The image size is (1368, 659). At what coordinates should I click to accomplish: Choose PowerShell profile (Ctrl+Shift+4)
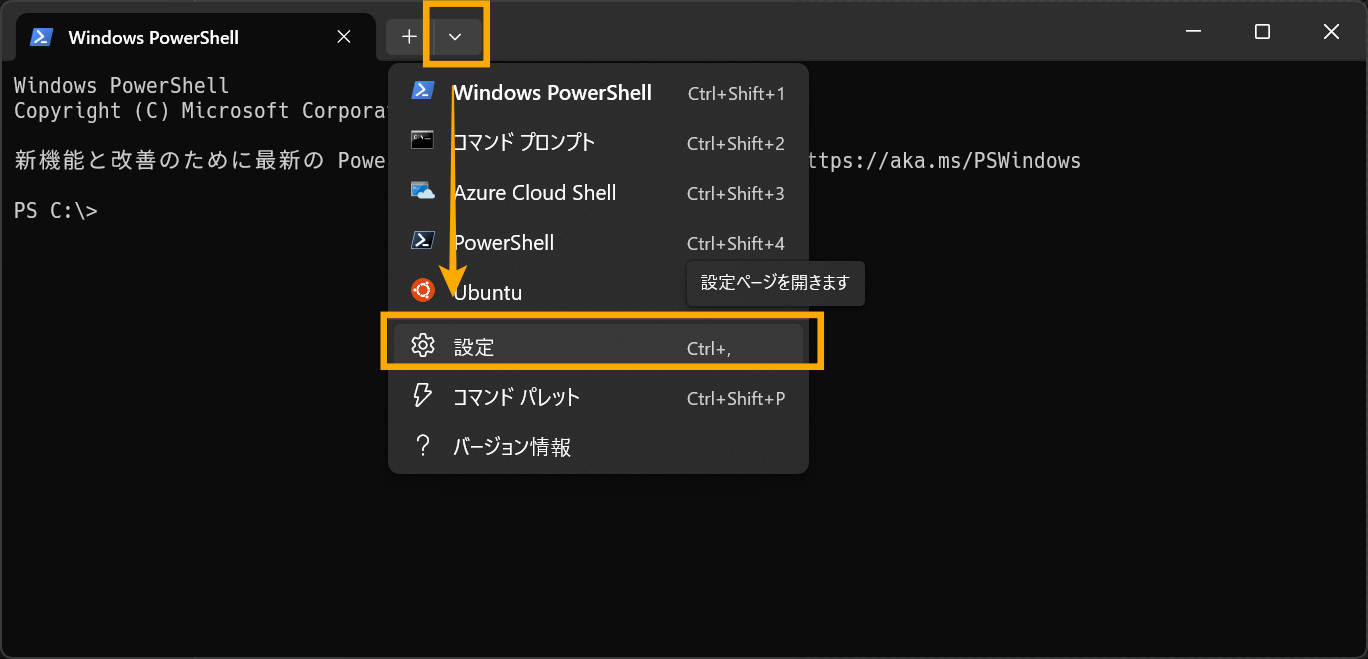(598, 243)
